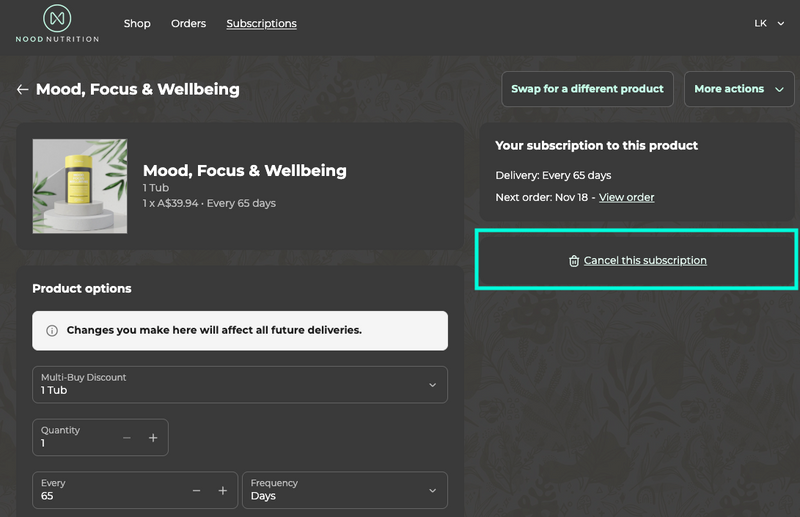Open the Multi-Buy Discount dropdown

pos(239,385)
